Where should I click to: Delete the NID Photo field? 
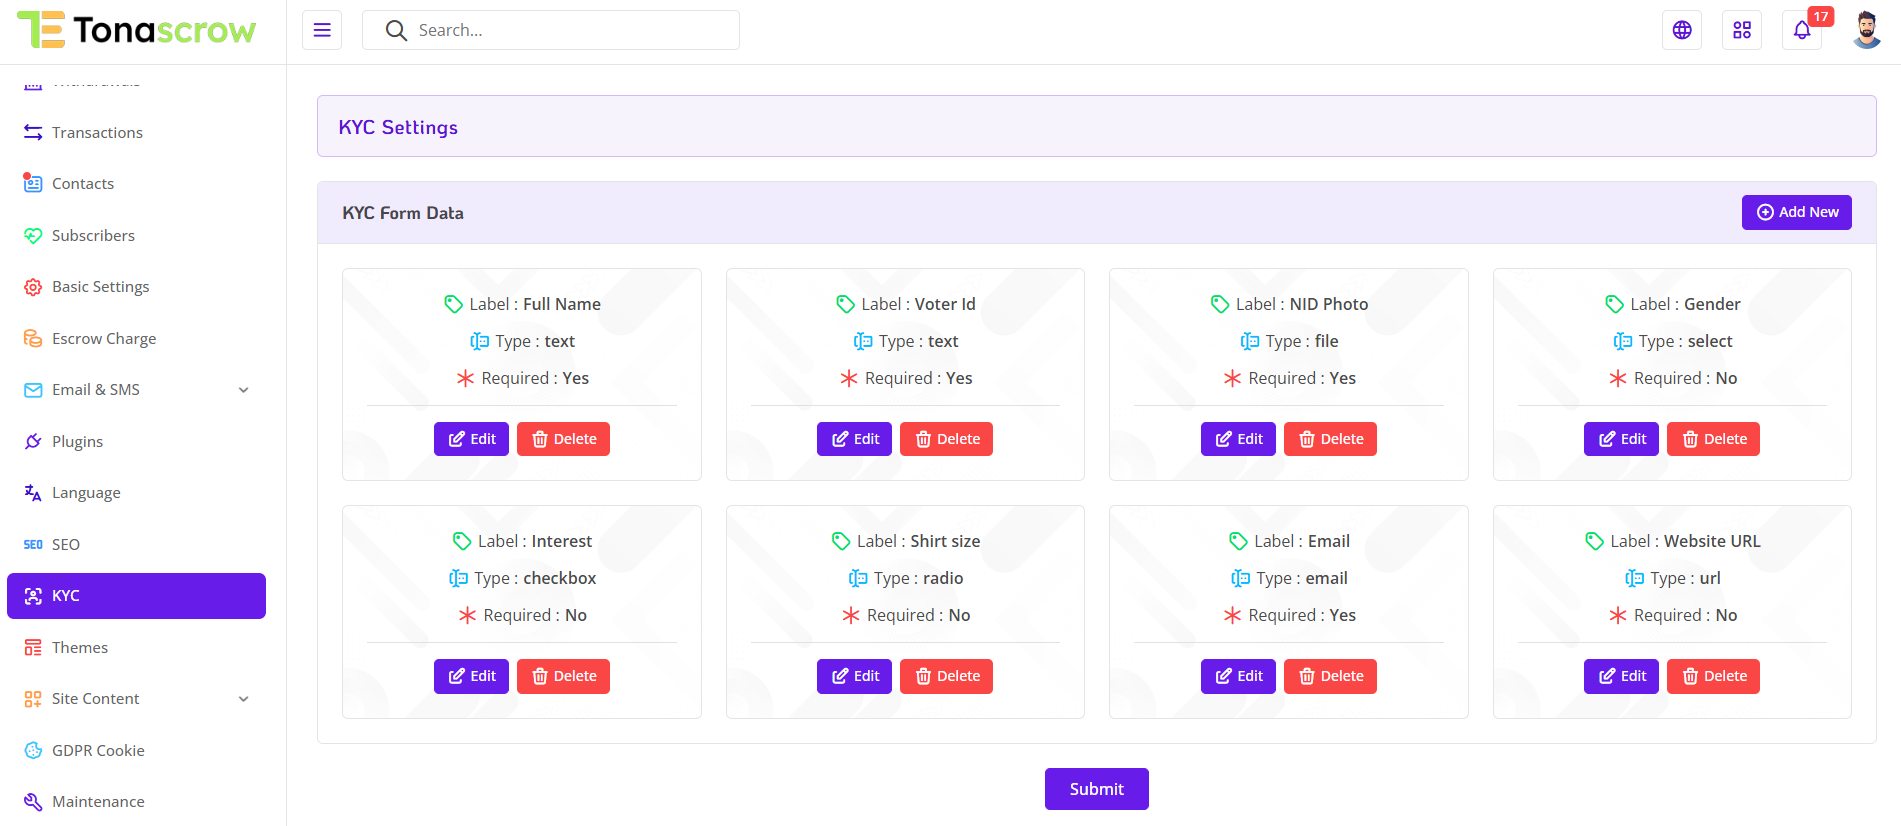pyautogui.click(x=1330, y=439)
